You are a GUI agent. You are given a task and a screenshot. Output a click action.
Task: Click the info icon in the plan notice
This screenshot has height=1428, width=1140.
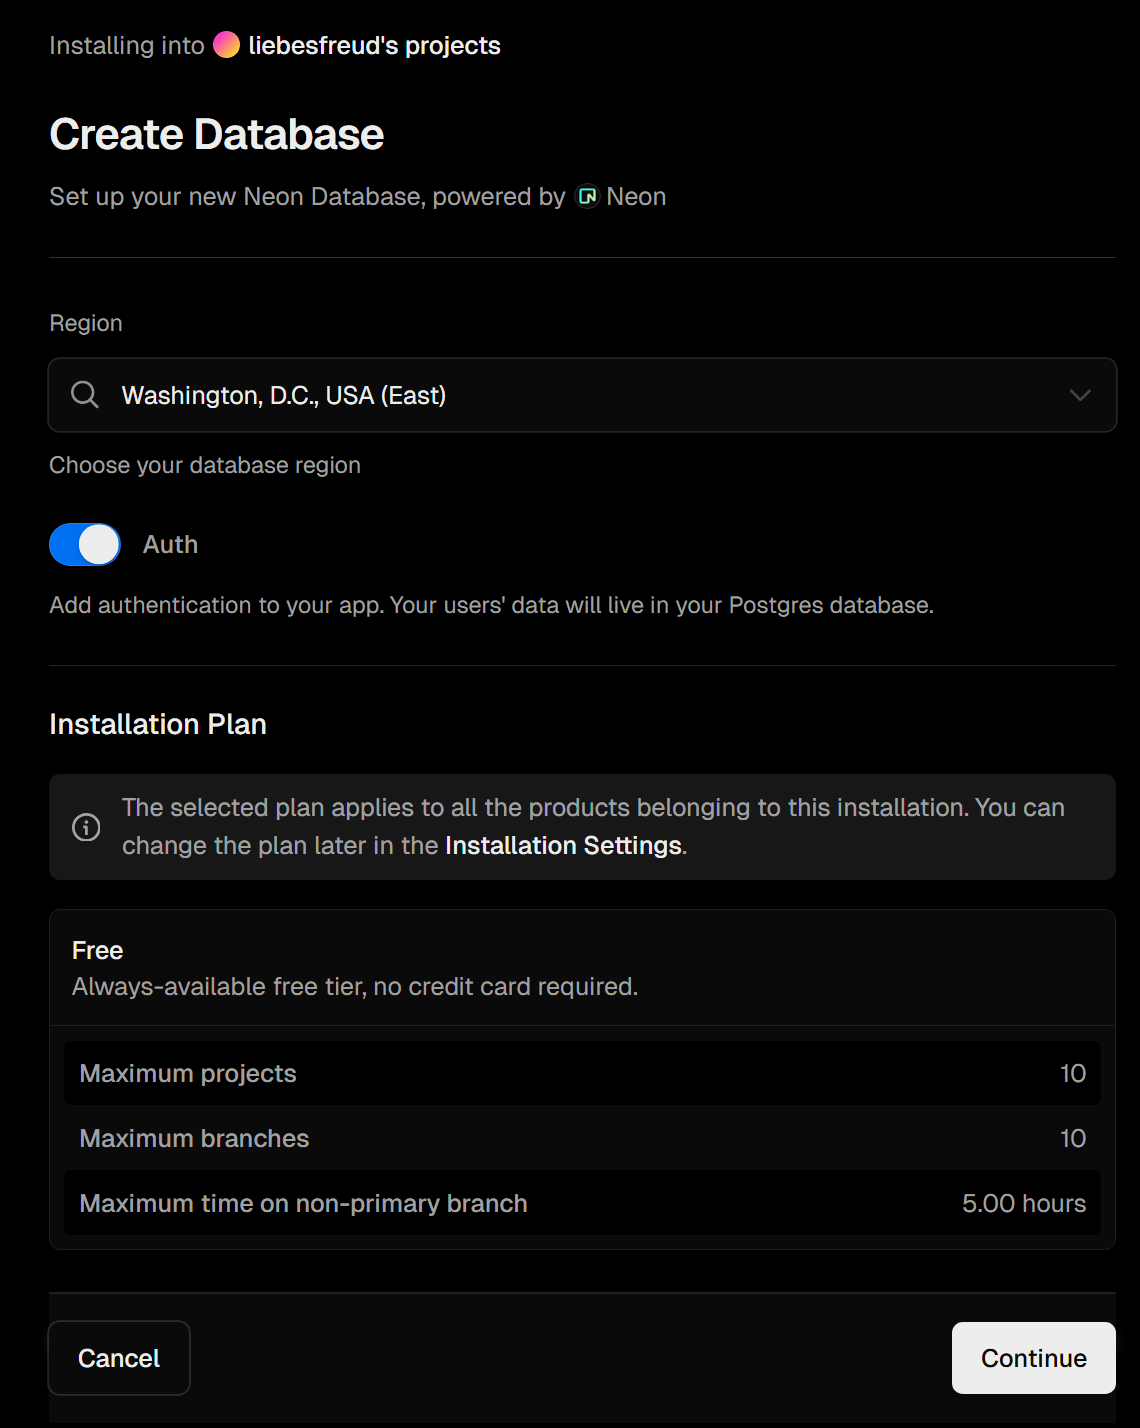(x=86, y=827)
